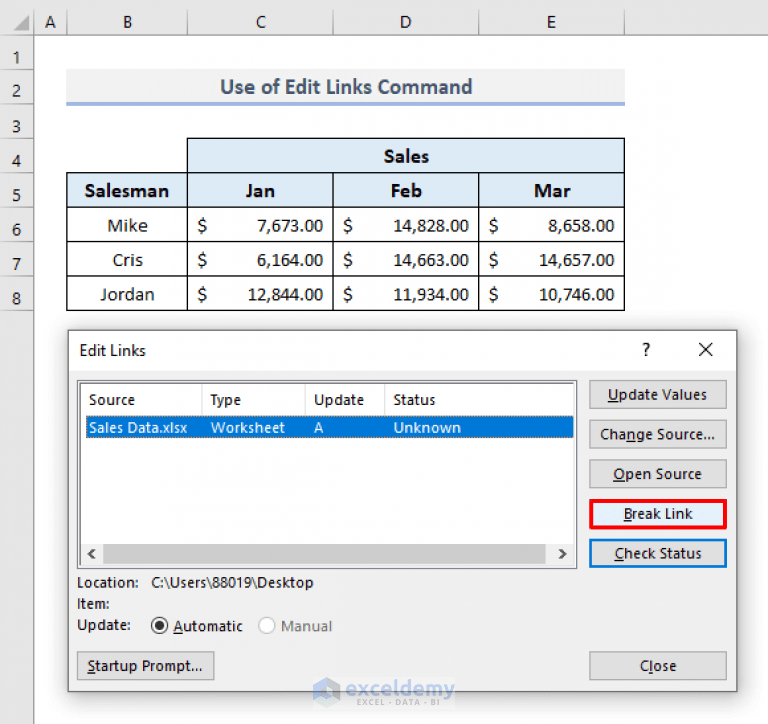
Task: Select the Manual update radio button
Action: tap(266, 626)
